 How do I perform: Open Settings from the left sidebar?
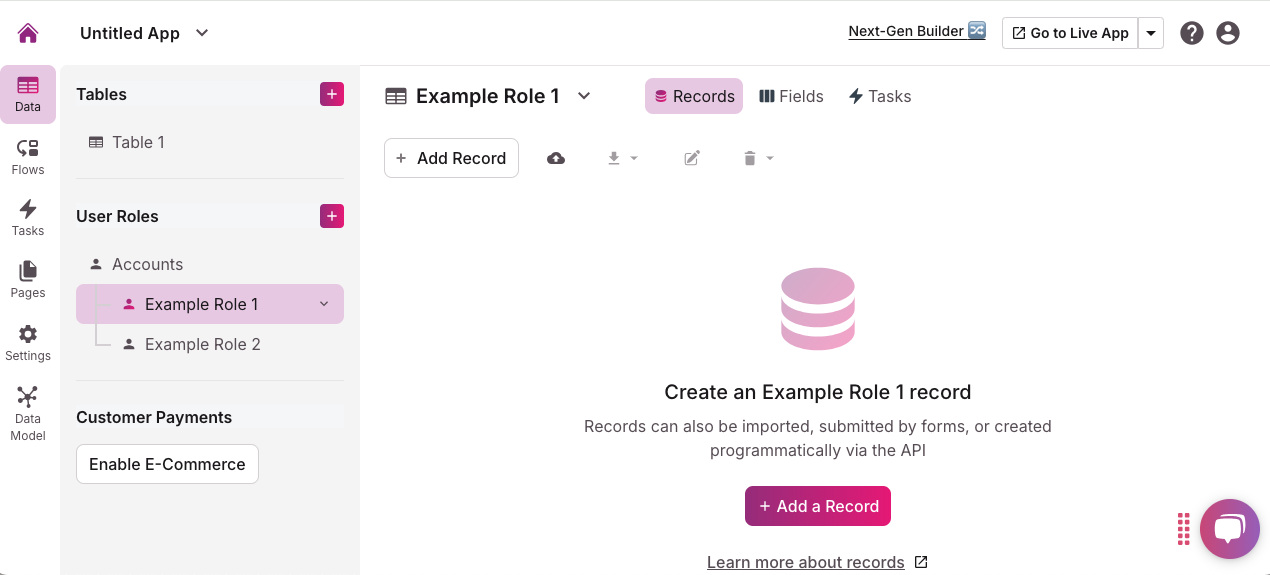tap(28, 343)
